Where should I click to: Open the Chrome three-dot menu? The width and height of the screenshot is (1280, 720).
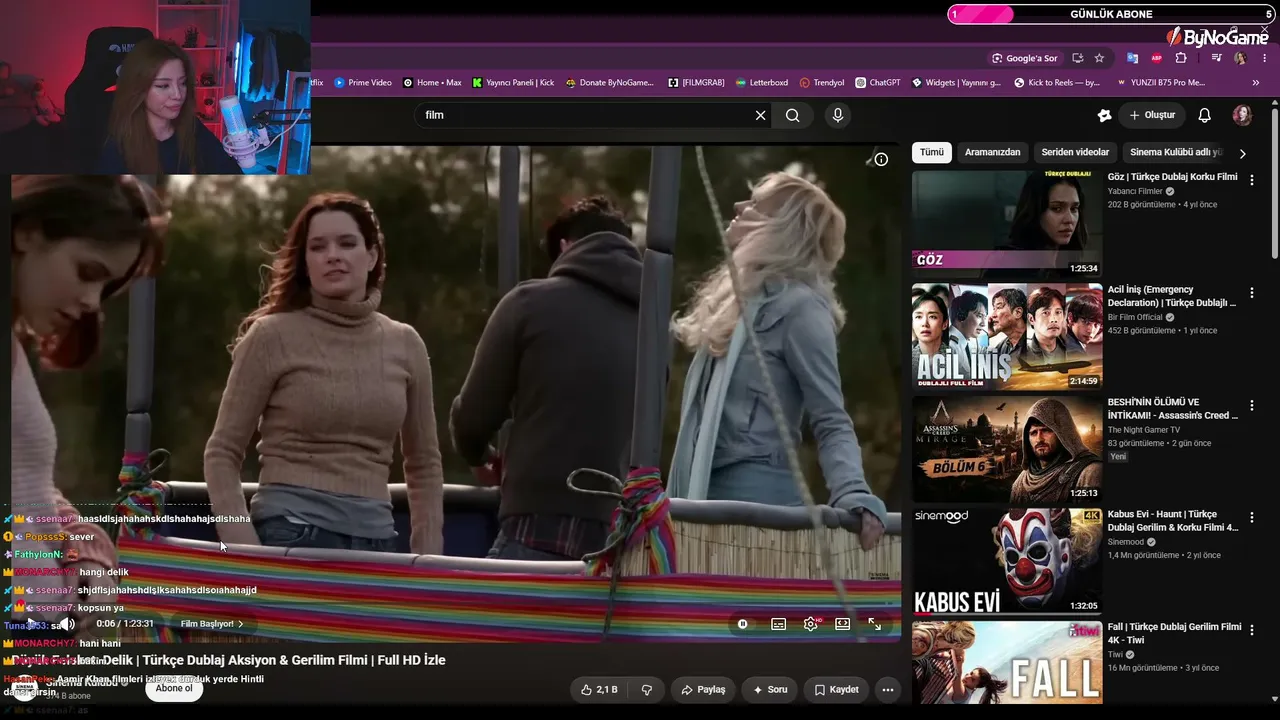(x=1264, y=58)
